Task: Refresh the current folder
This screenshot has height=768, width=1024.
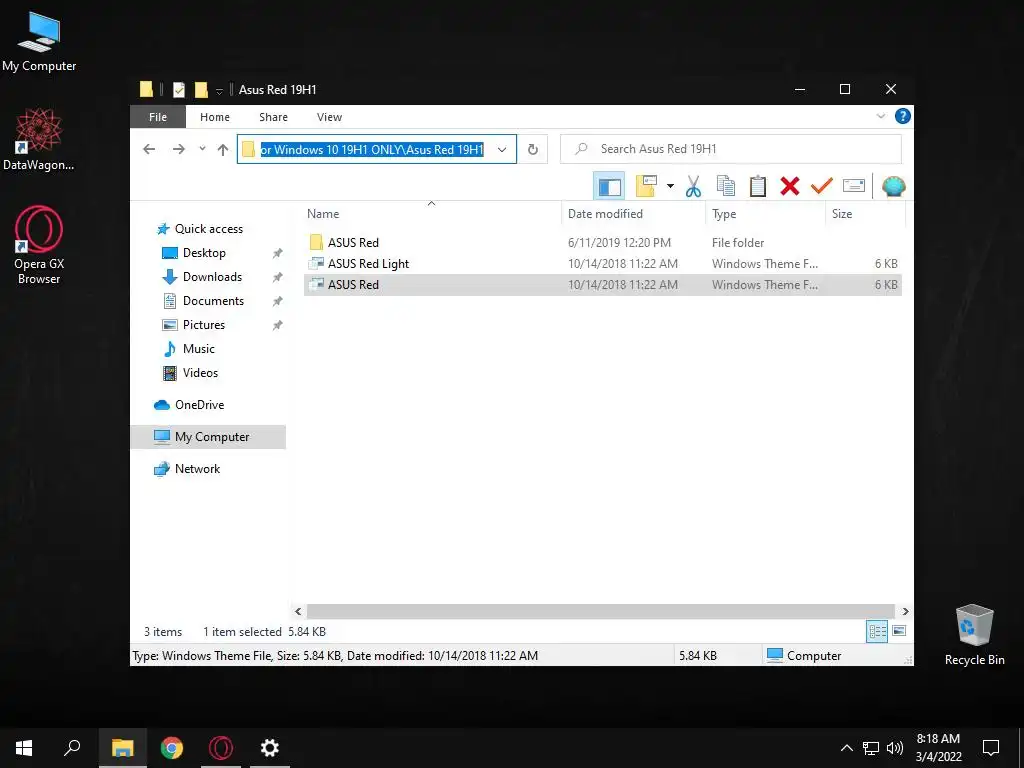Action: 533,150
